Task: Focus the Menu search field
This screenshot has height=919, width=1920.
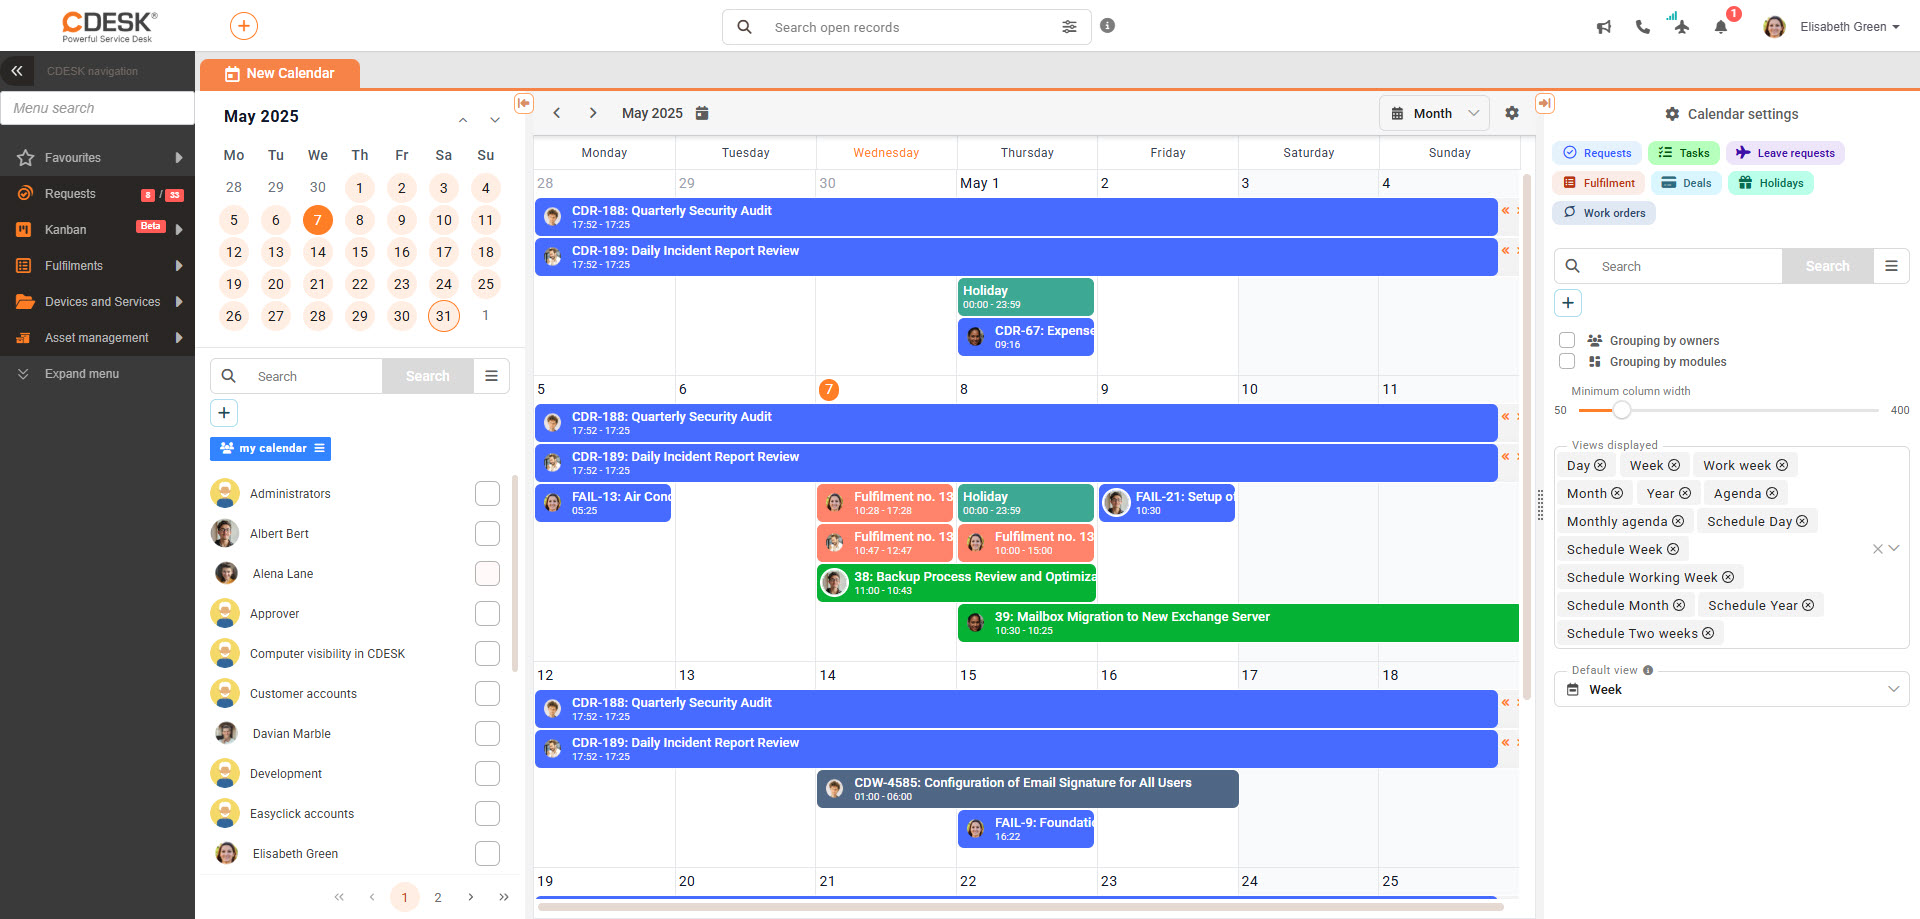Action: coord(97,108)
